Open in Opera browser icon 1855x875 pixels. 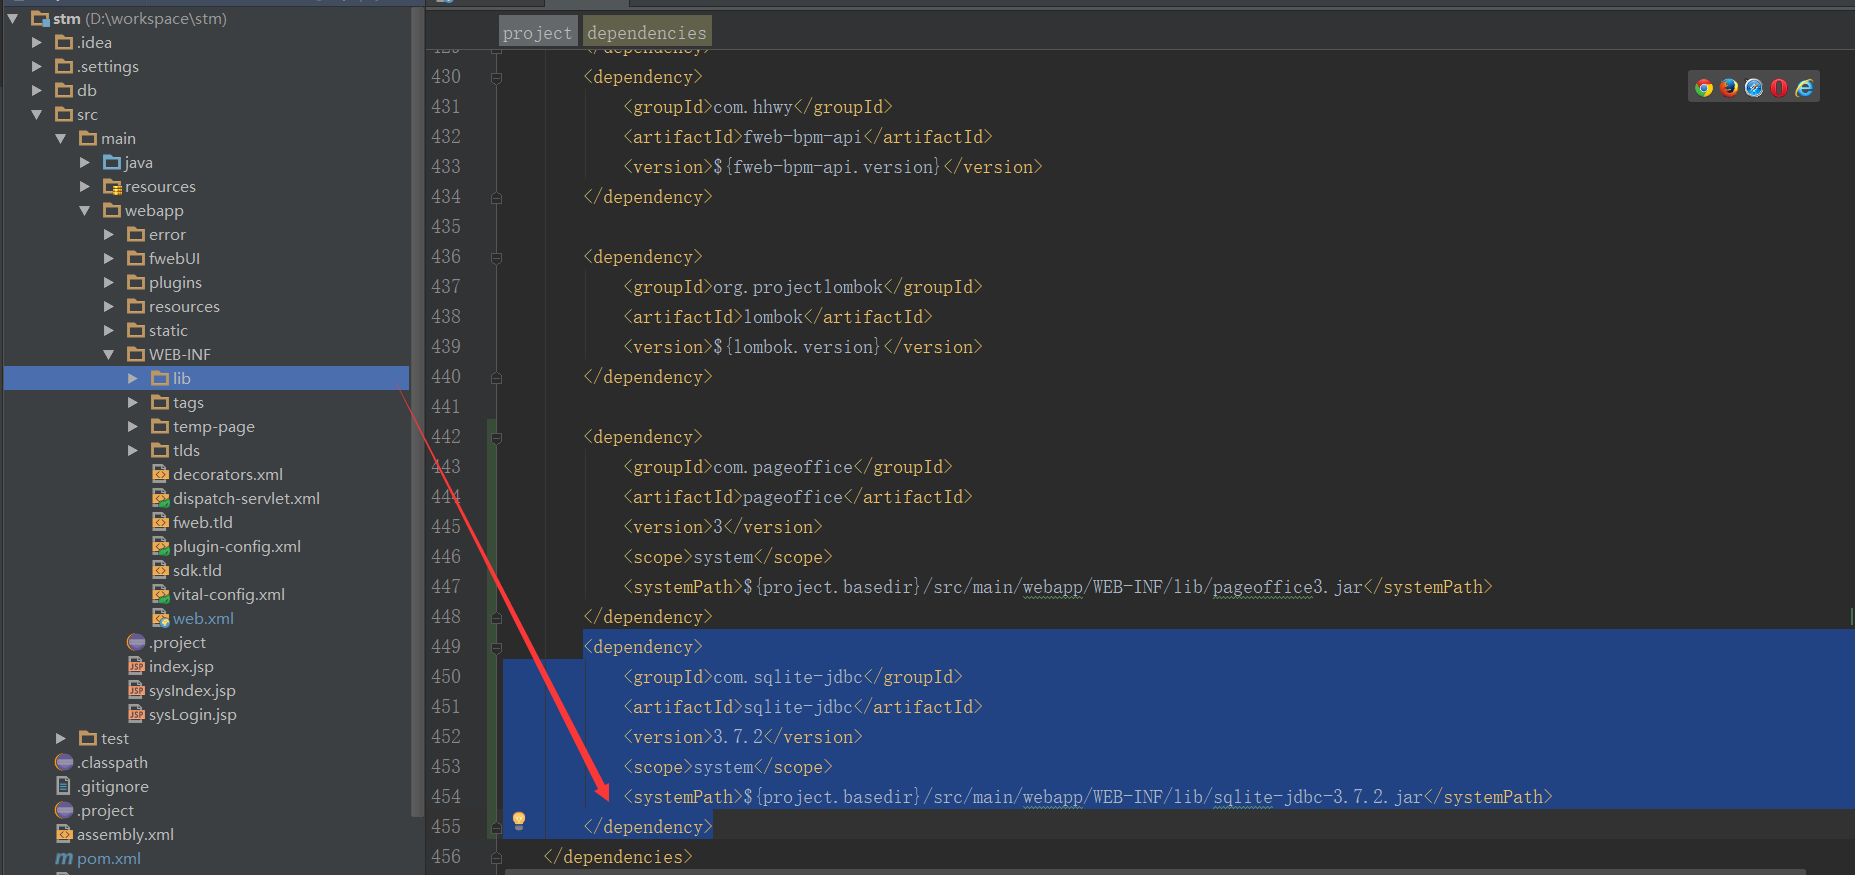pos(1779,88)
